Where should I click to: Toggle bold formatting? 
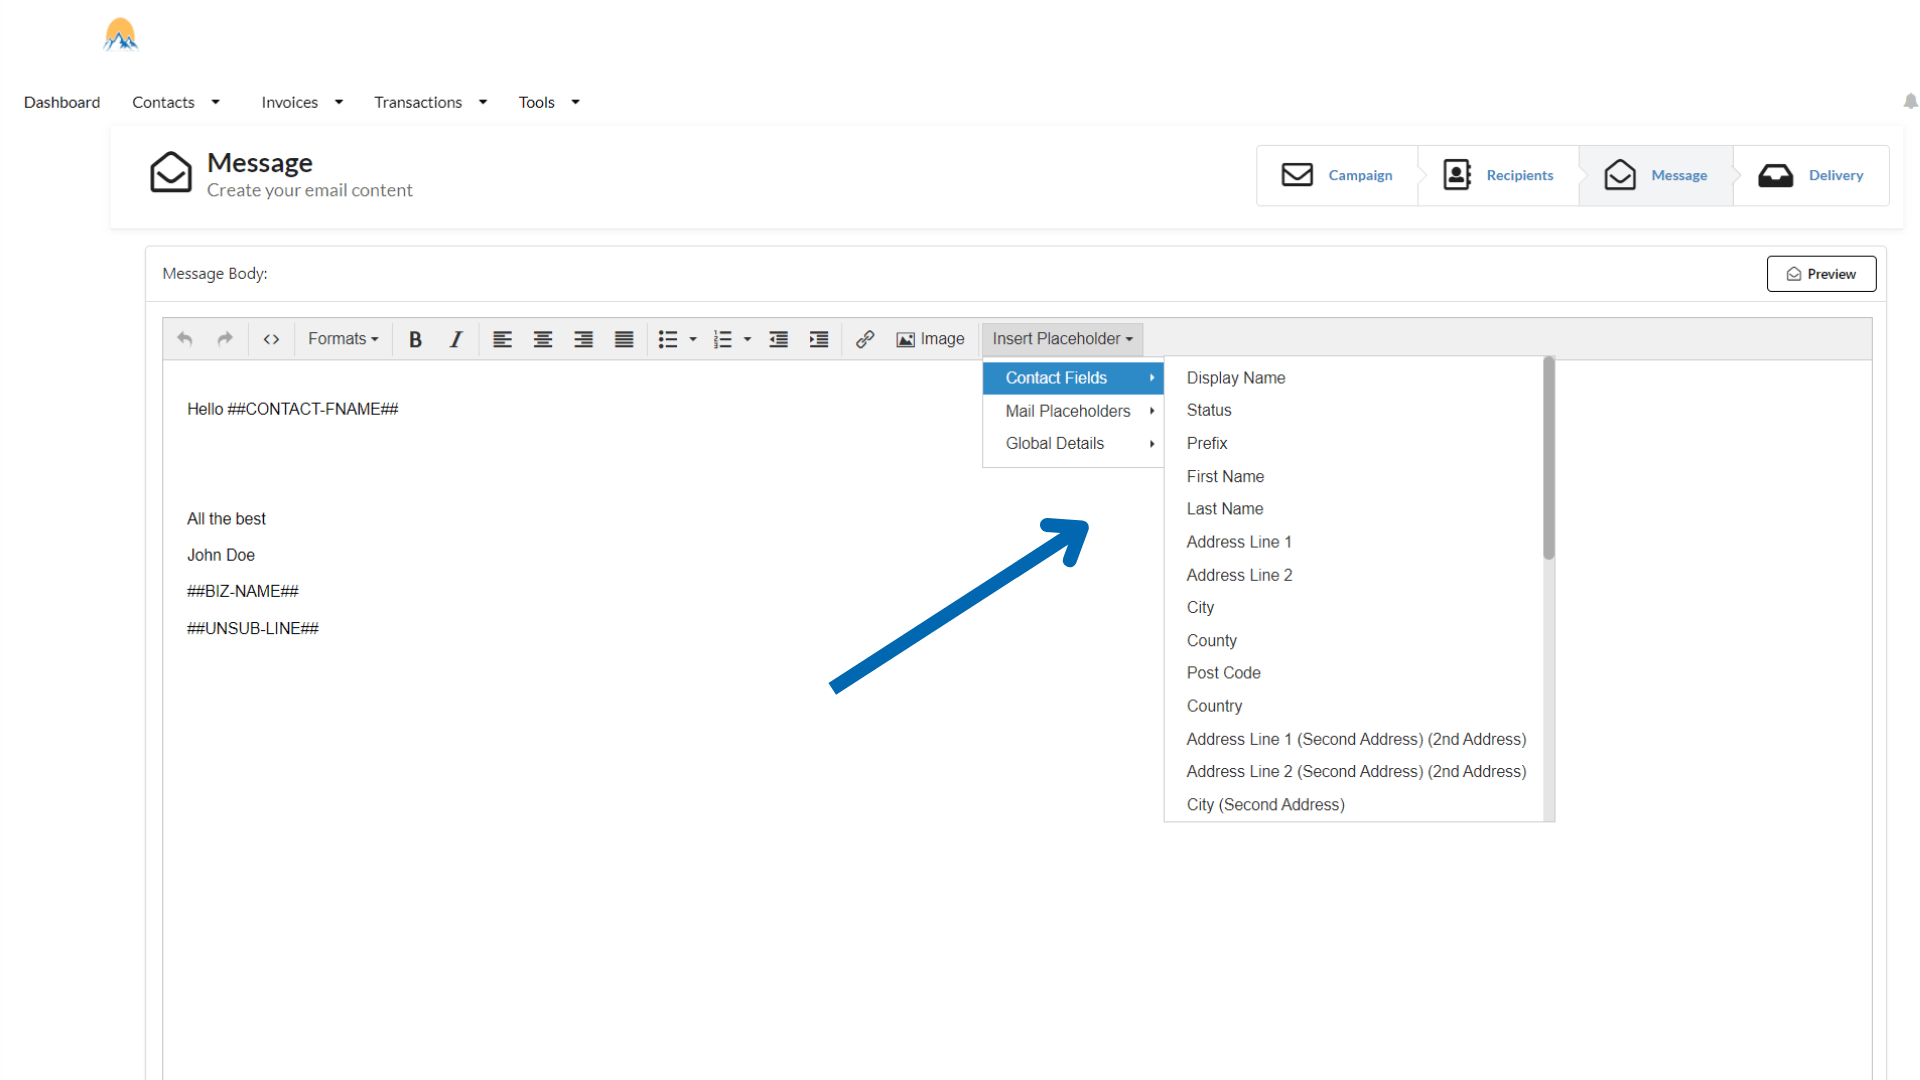point(415,339)
